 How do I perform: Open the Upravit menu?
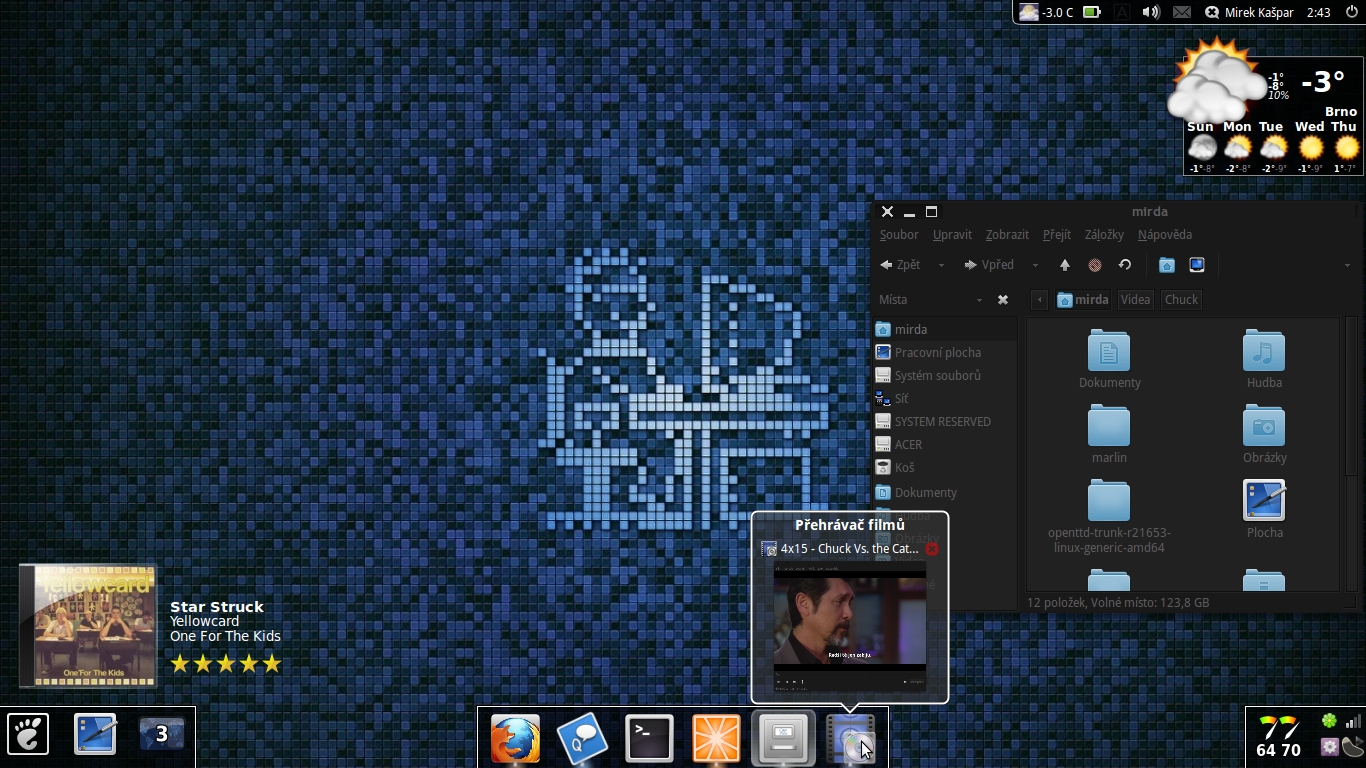click(952, 235)
